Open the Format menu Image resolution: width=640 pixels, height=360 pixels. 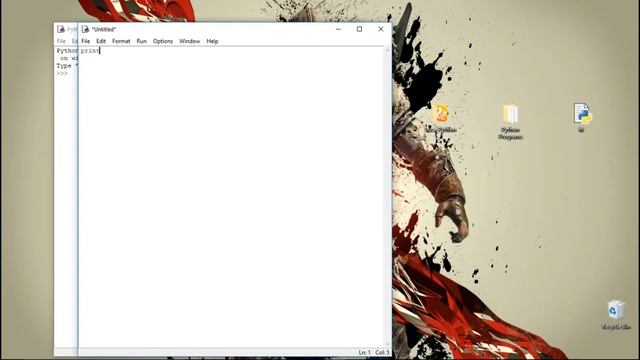click(x=121, y=41)
